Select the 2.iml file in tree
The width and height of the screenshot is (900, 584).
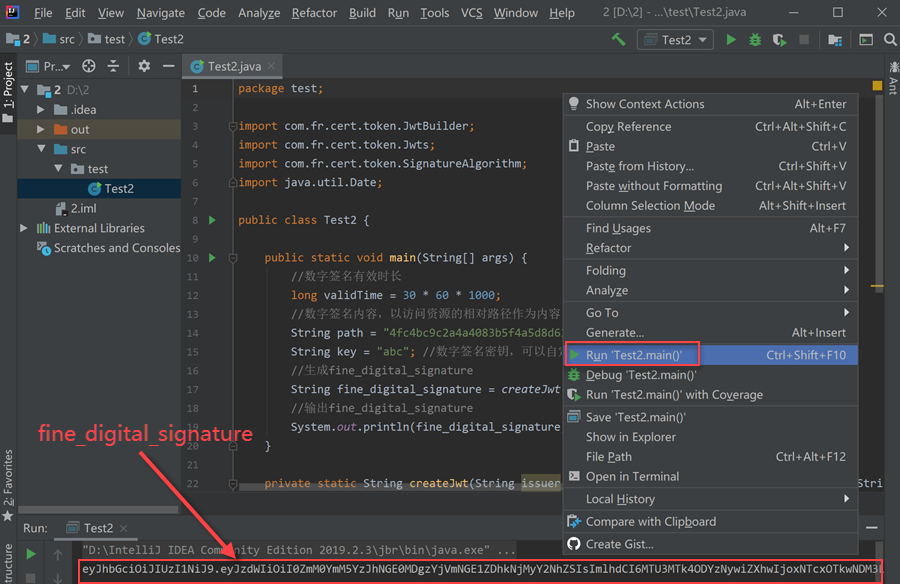[x=83, y=208]
